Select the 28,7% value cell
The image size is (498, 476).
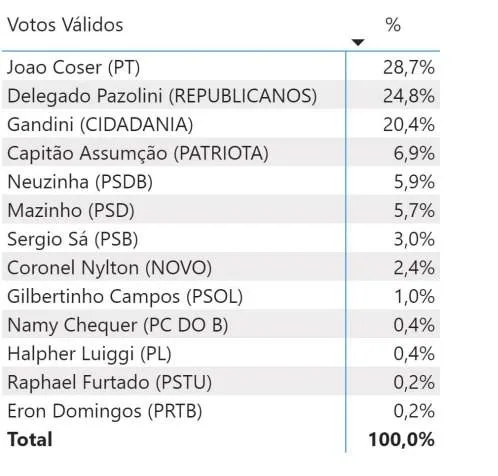pos(409,67)
